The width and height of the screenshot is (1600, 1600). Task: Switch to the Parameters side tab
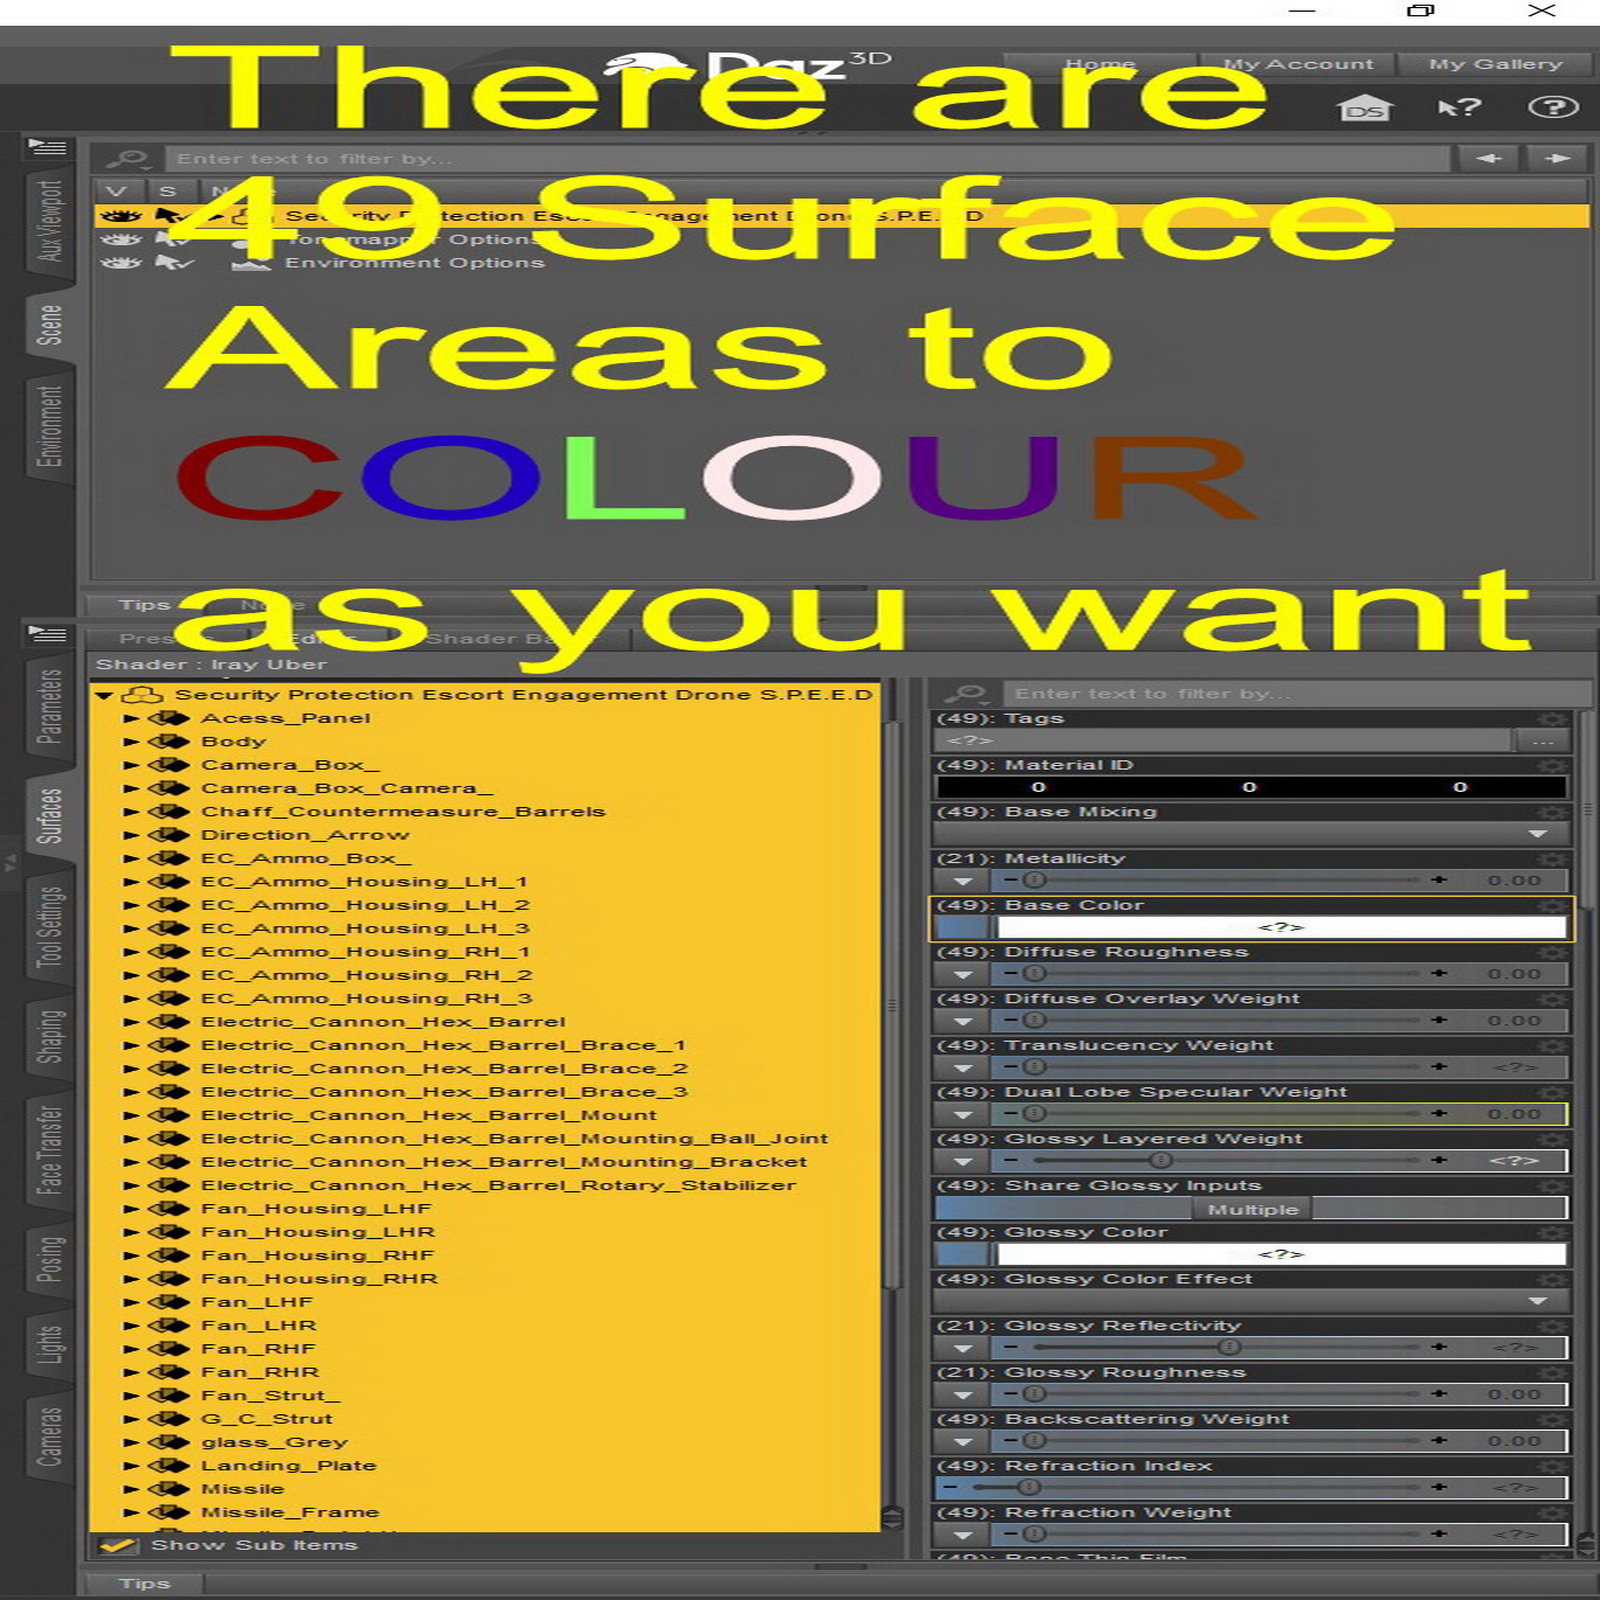pyautogui.click(x=49, y=706)
